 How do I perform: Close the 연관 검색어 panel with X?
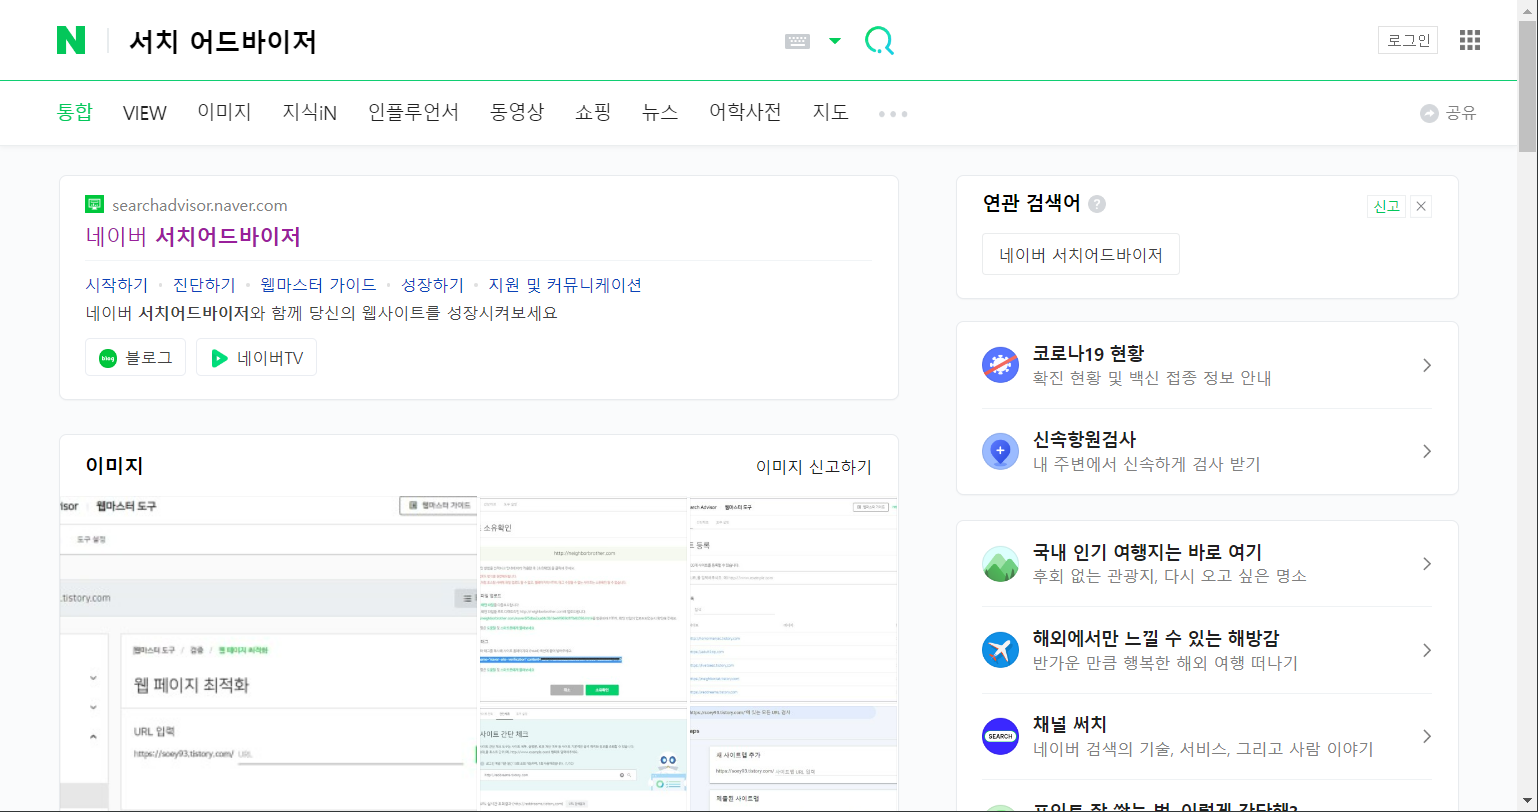pyautogui.click(x=1422, y=206)
